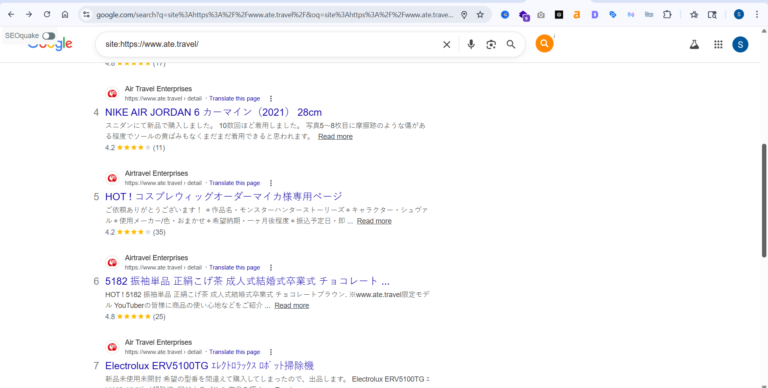This screenshot has width=768, height=388.
Task: Translate the コスプレウィッグ result page
Action: tap(235, 183)
